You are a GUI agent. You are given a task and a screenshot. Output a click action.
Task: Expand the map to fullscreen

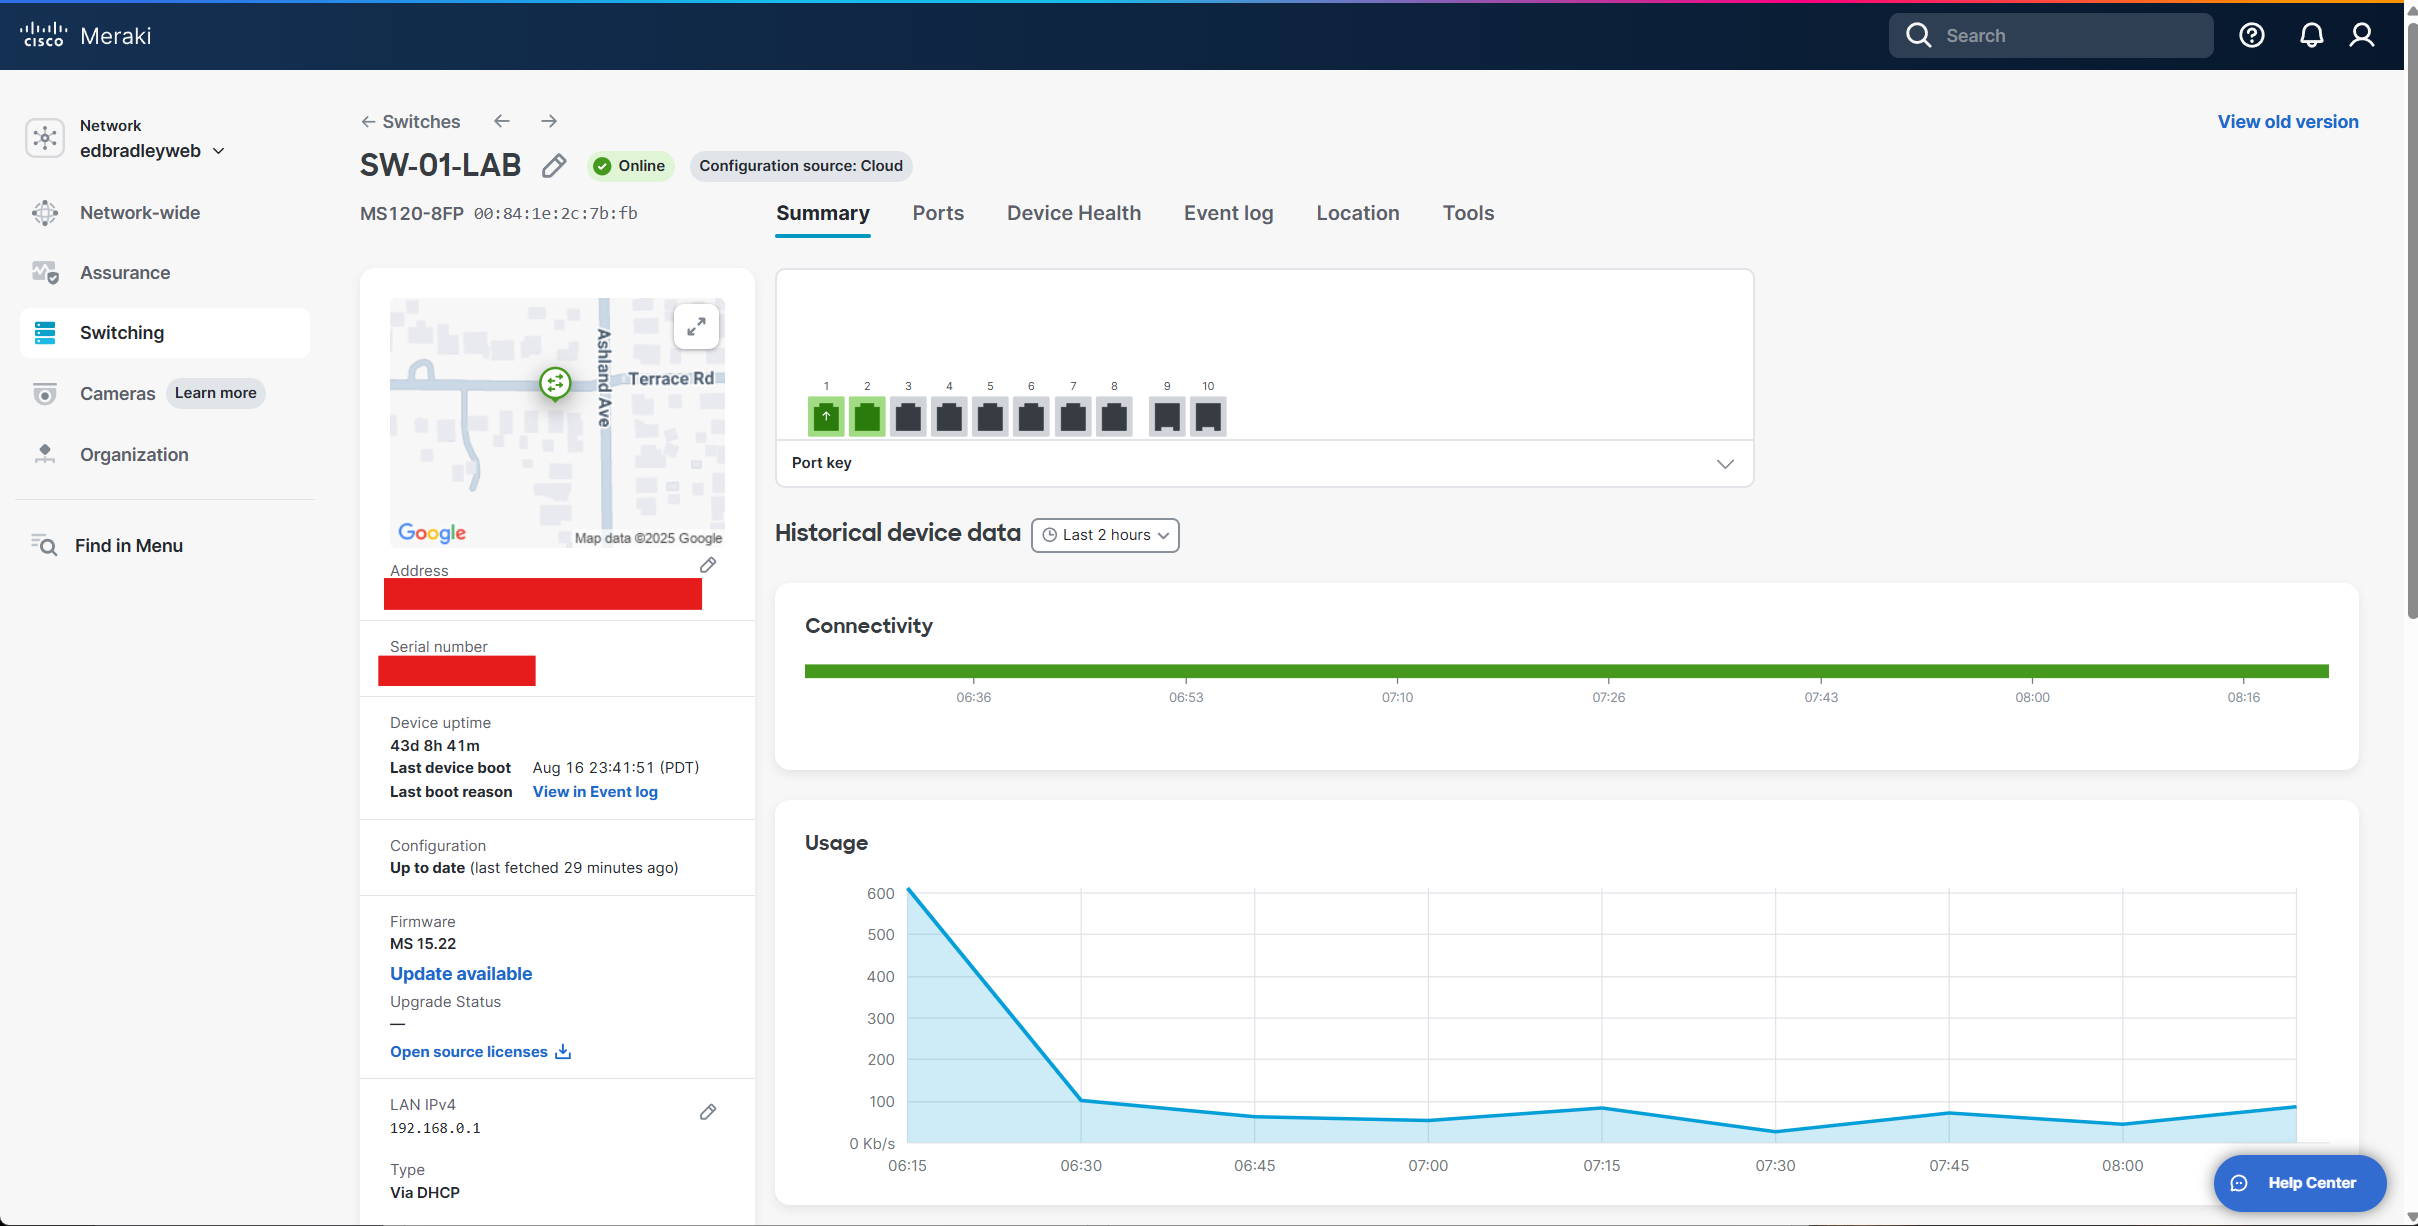(x=696, y=327)
